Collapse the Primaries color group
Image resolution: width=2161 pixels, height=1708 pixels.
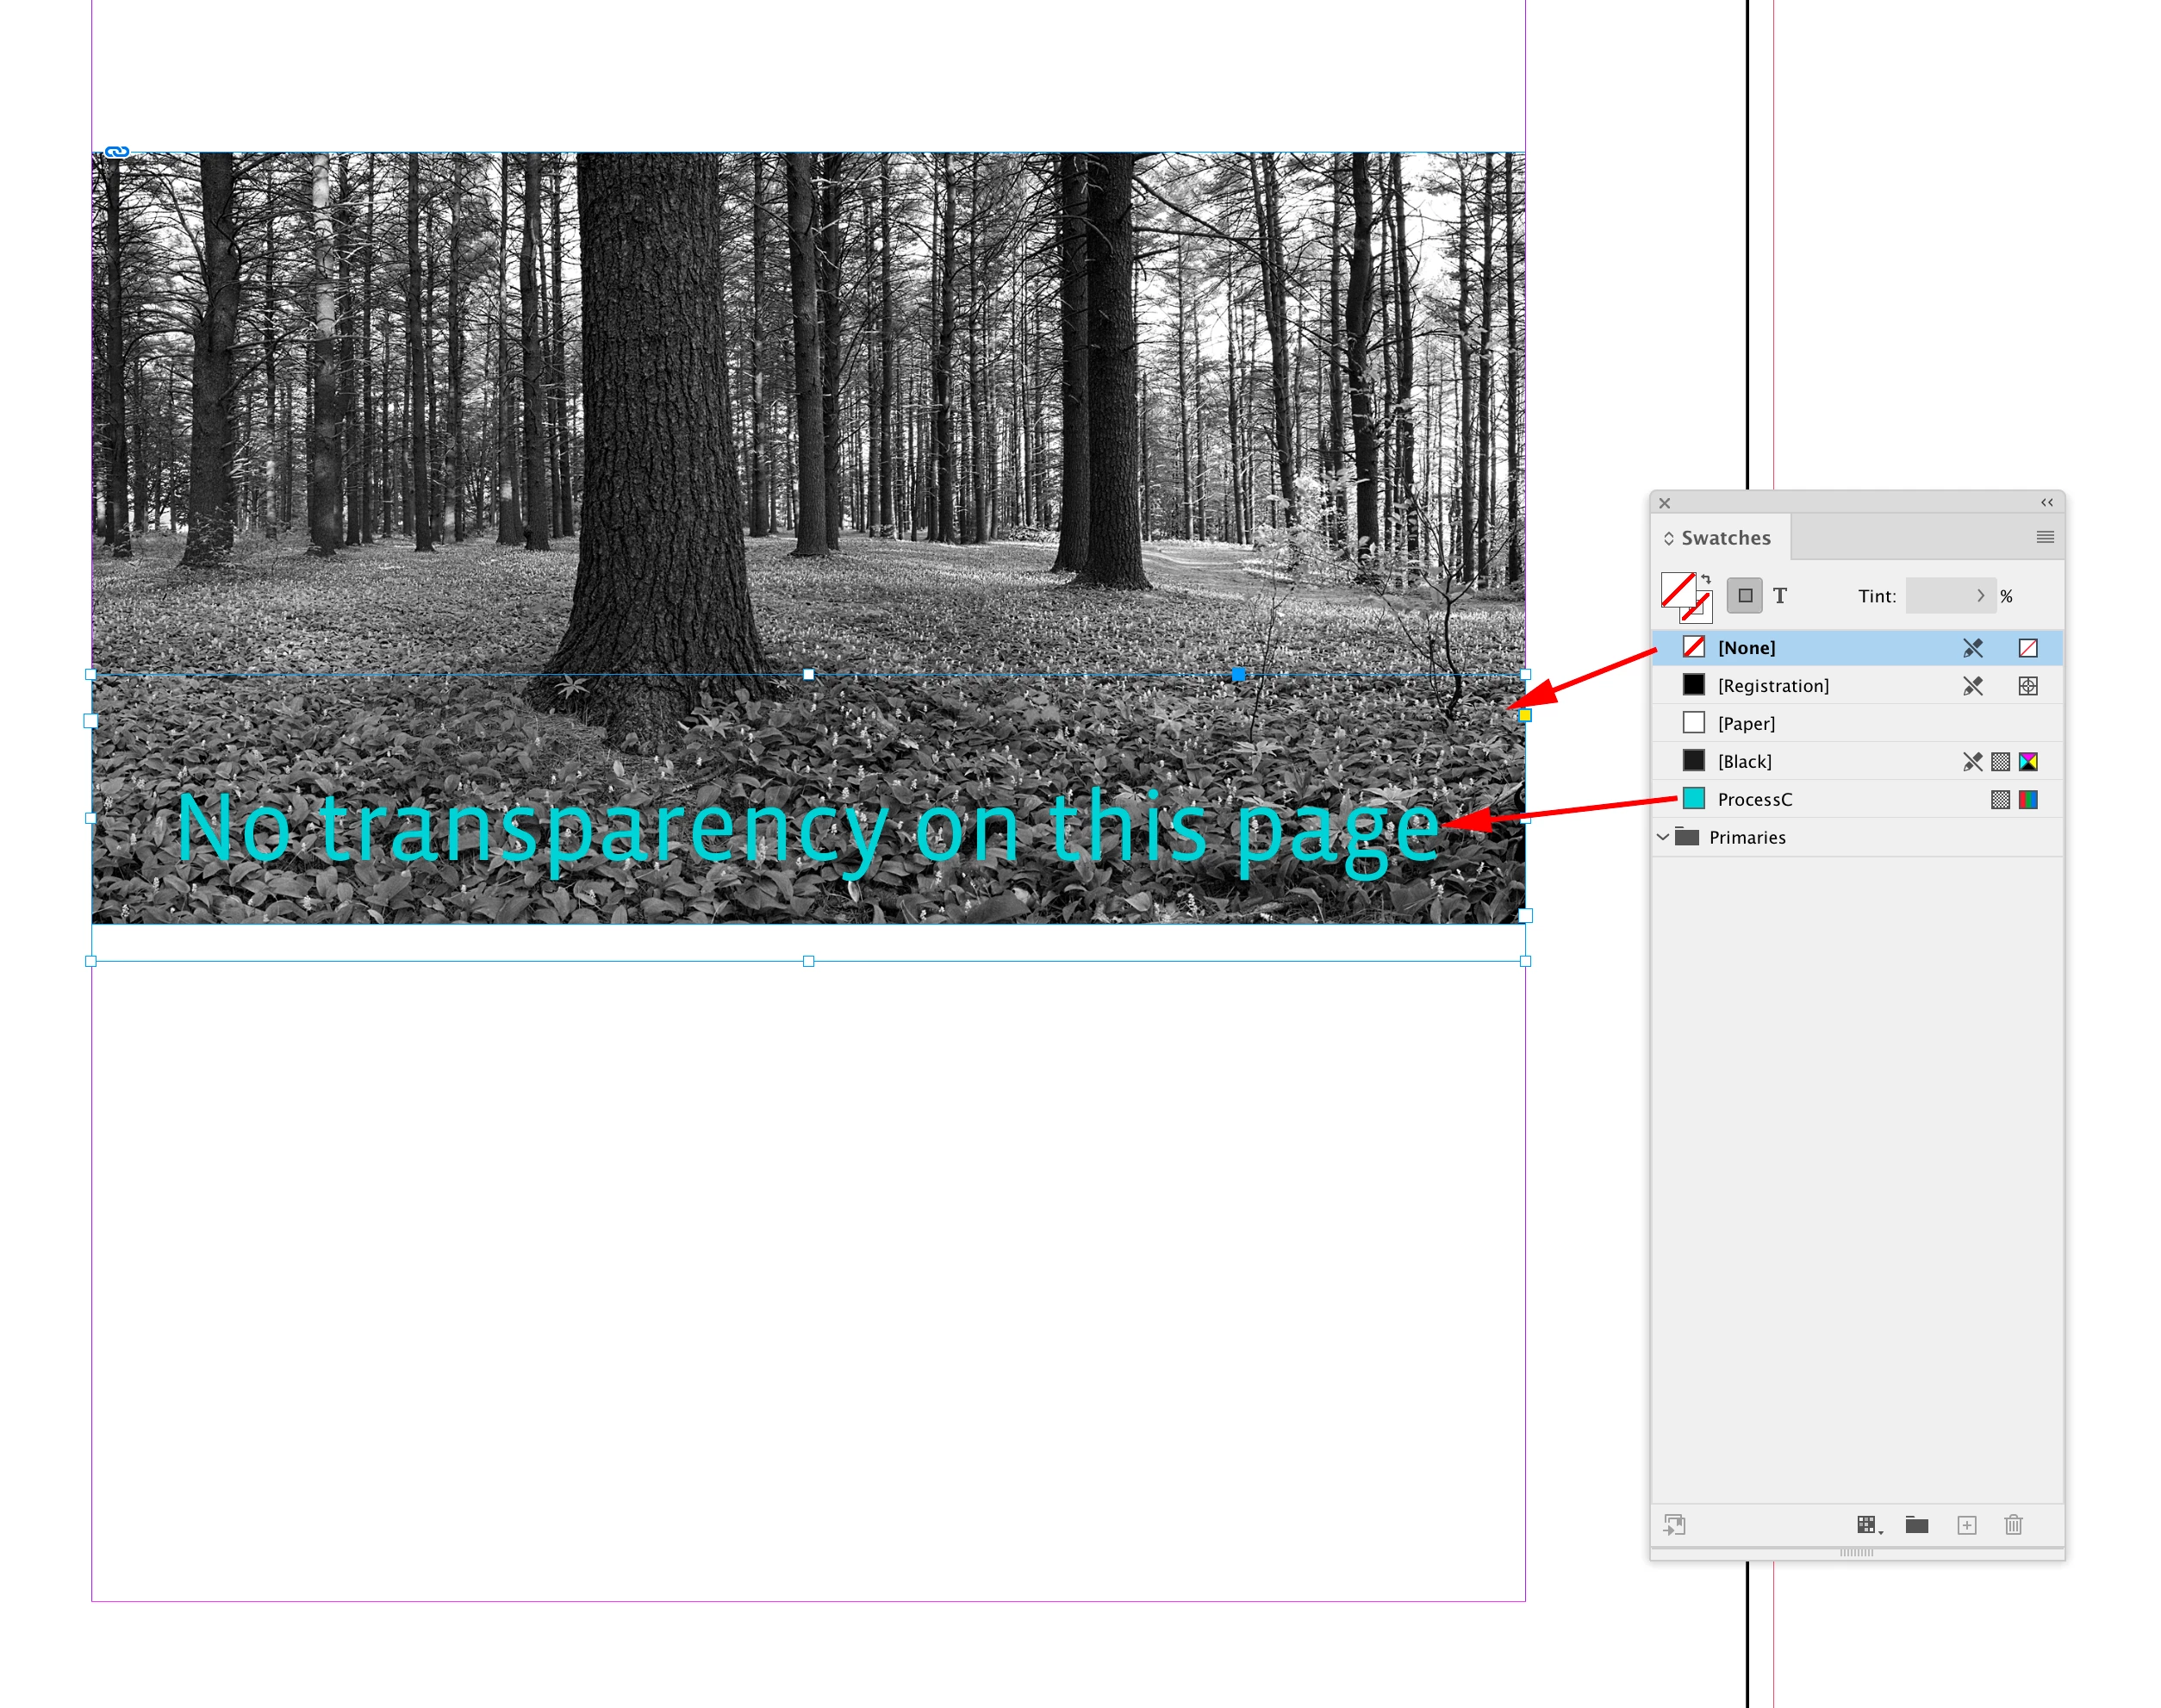[x=1663, y=837]
